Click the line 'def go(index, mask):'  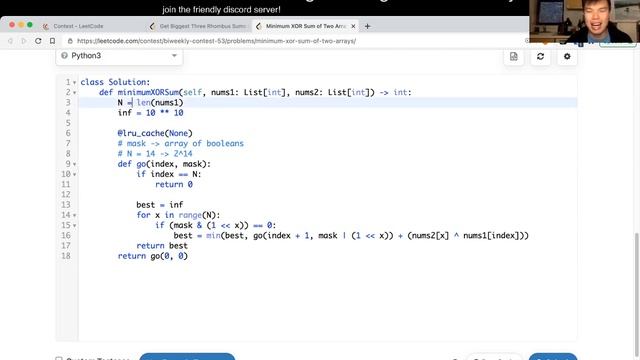(164, 164)
